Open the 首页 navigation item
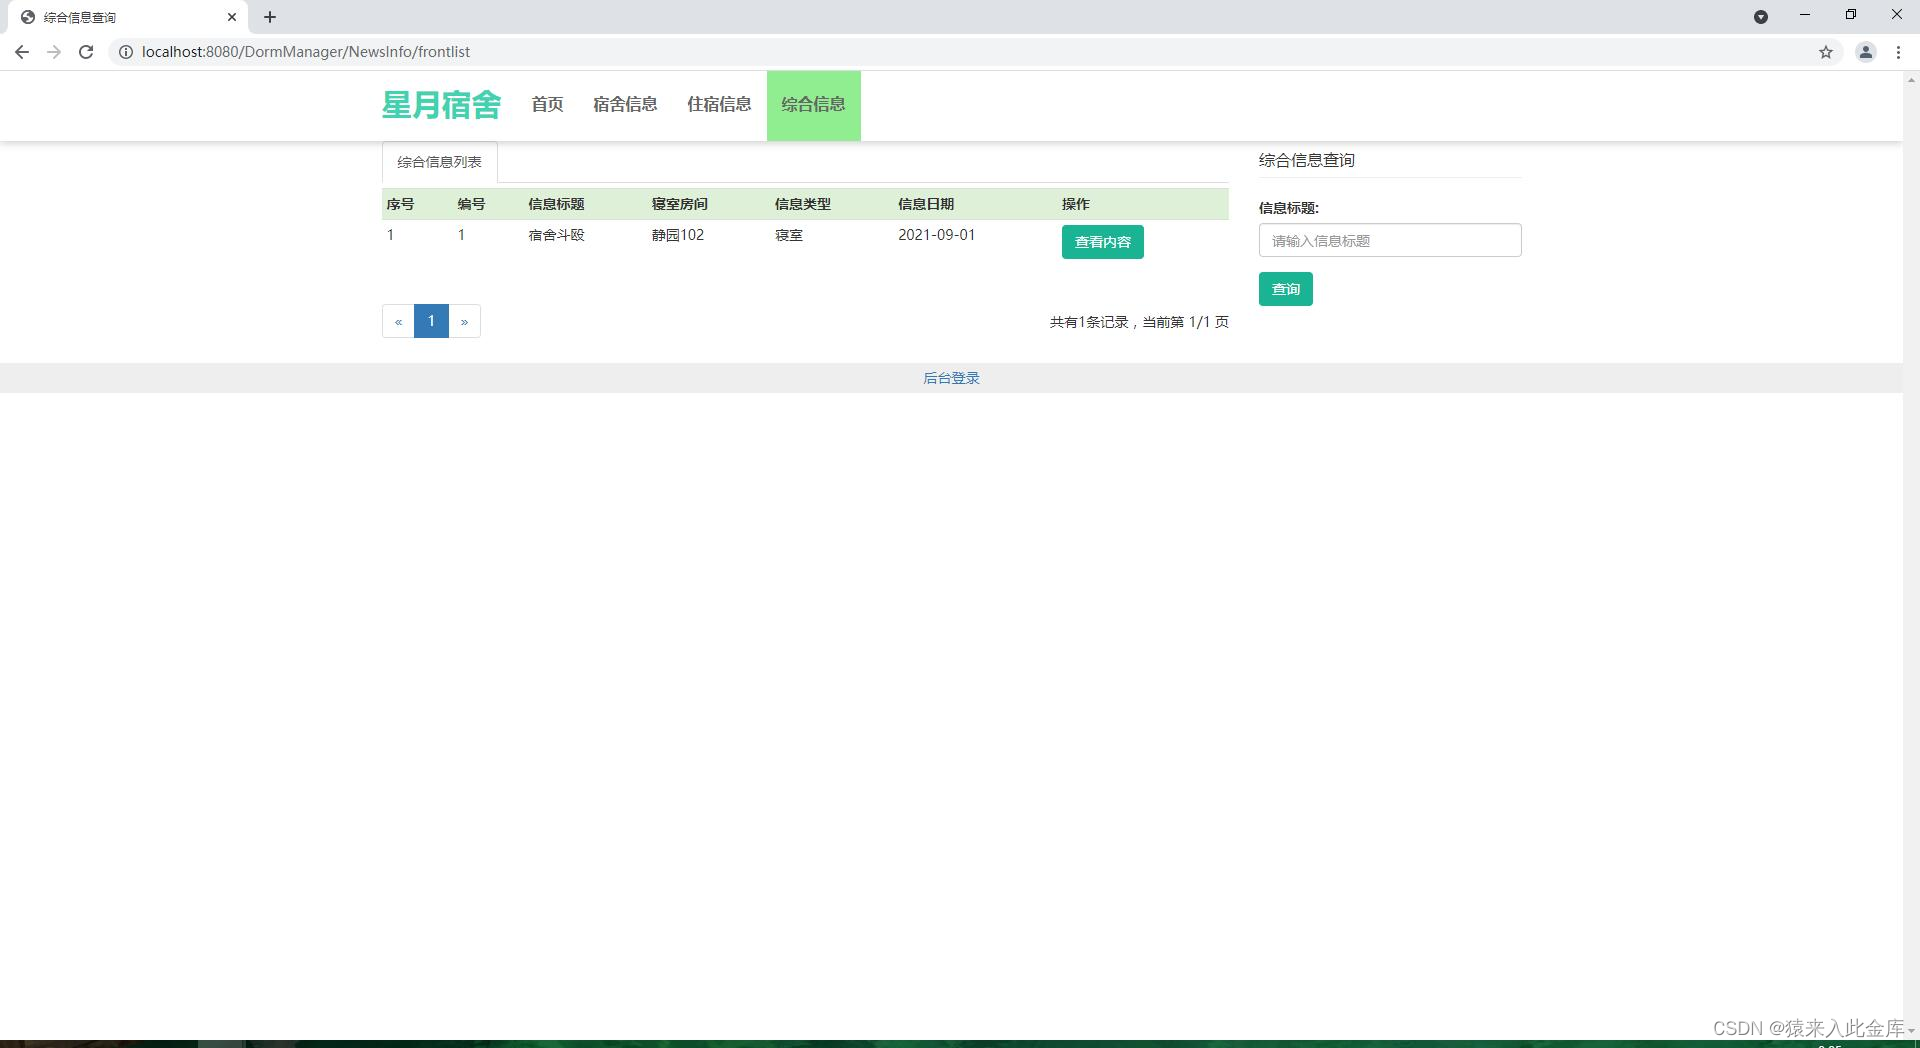 (x=547, y=105)
